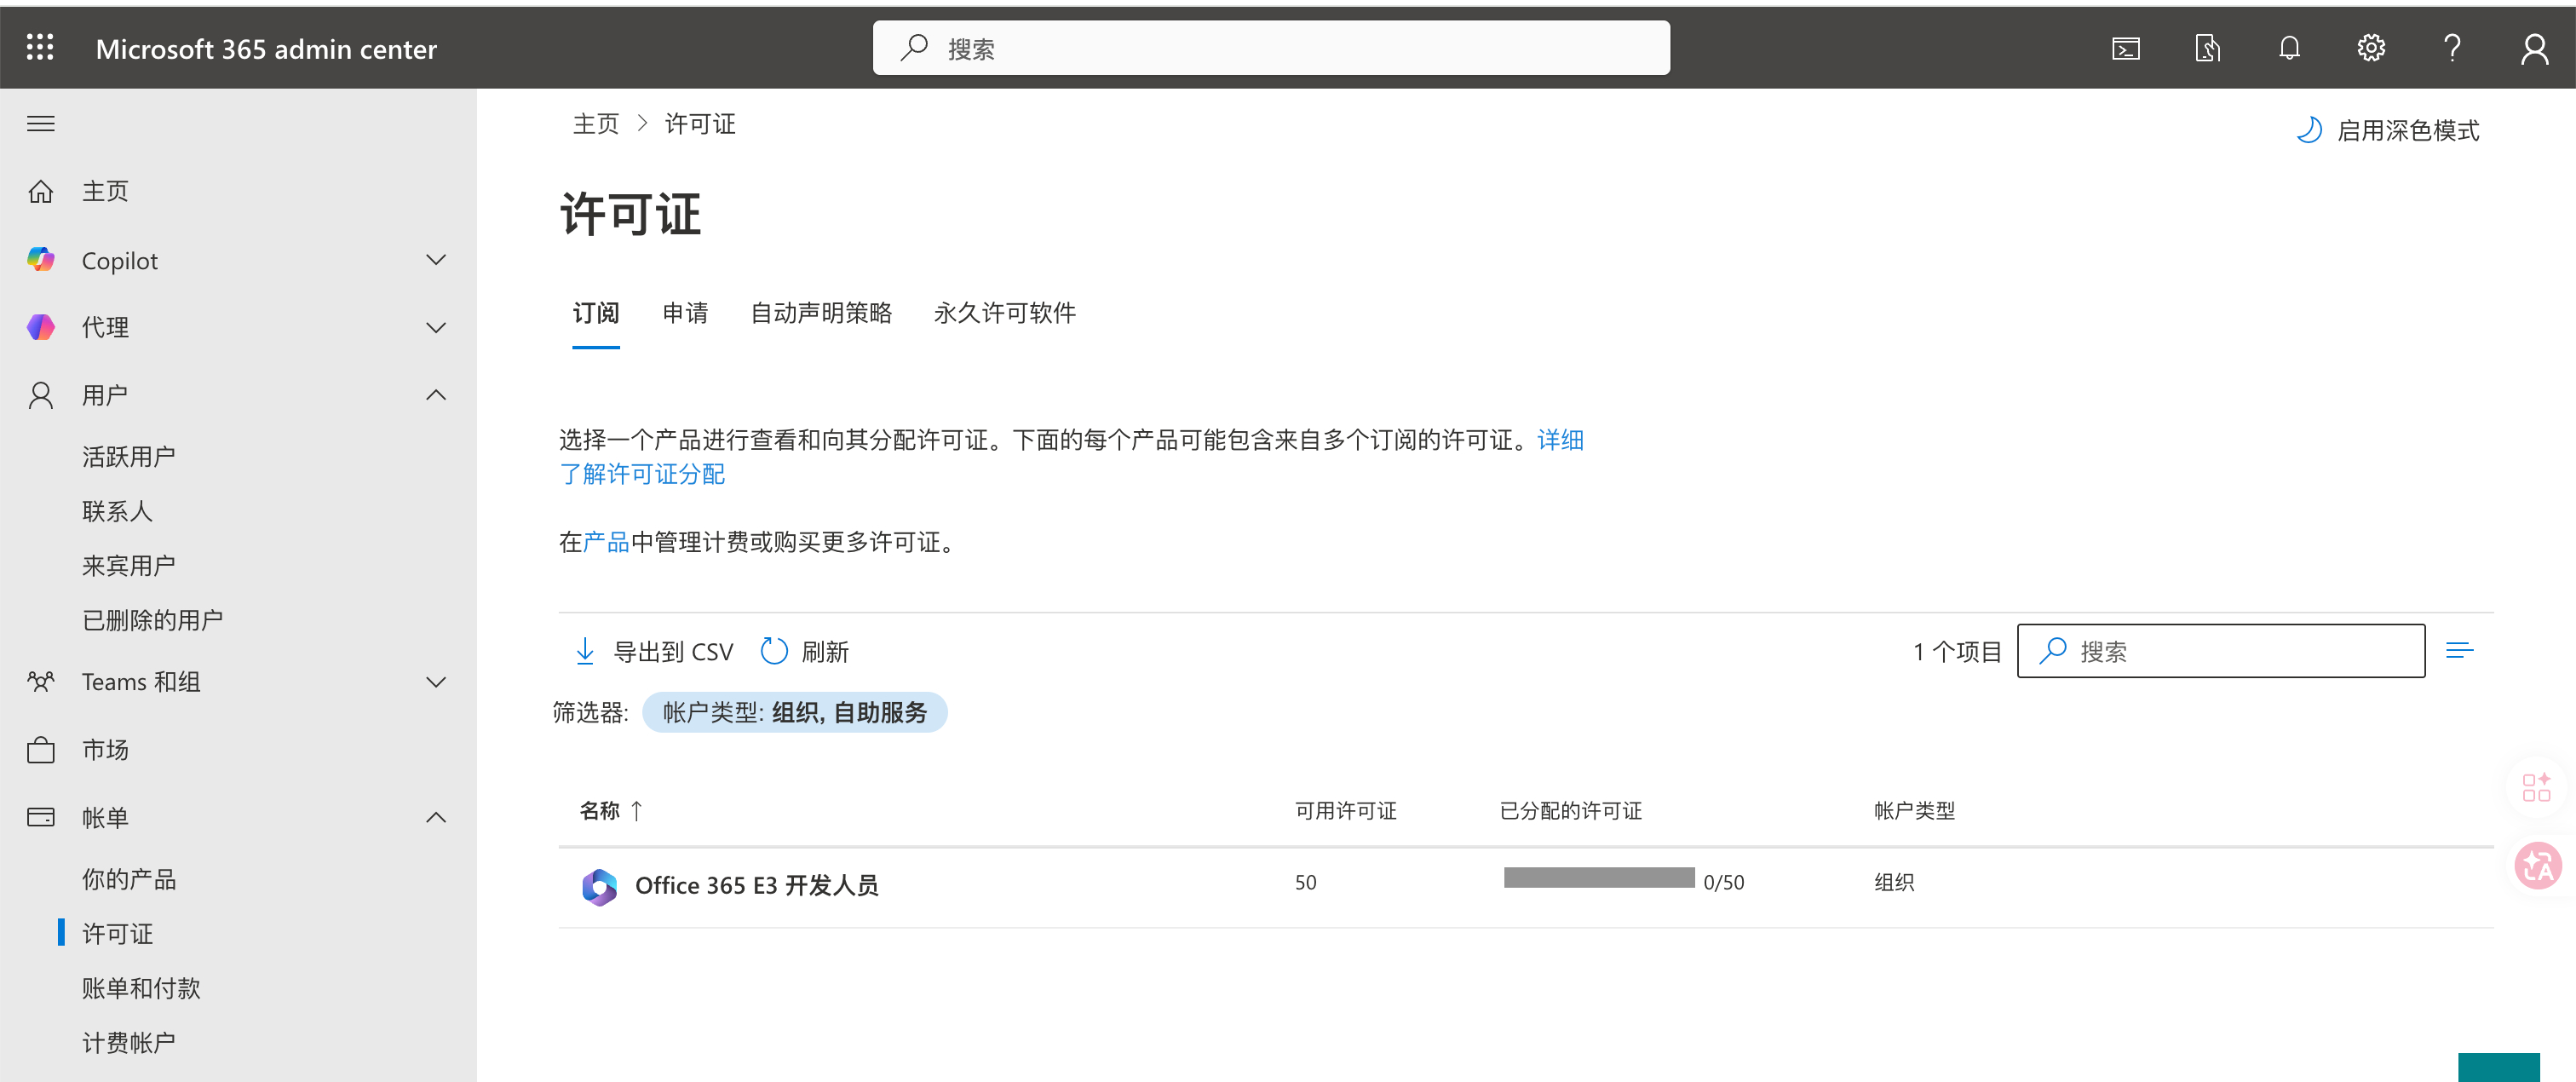Sort by the 可用许可证 column header

pyautogui.click(x=1346, y=811)
